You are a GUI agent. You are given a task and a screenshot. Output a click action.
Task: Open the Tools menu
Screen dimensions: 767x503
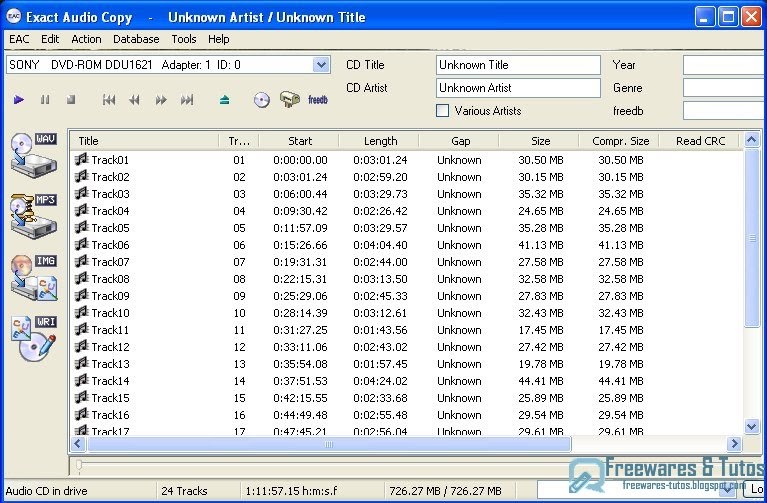pyautogui.click(x=183, y=39)
